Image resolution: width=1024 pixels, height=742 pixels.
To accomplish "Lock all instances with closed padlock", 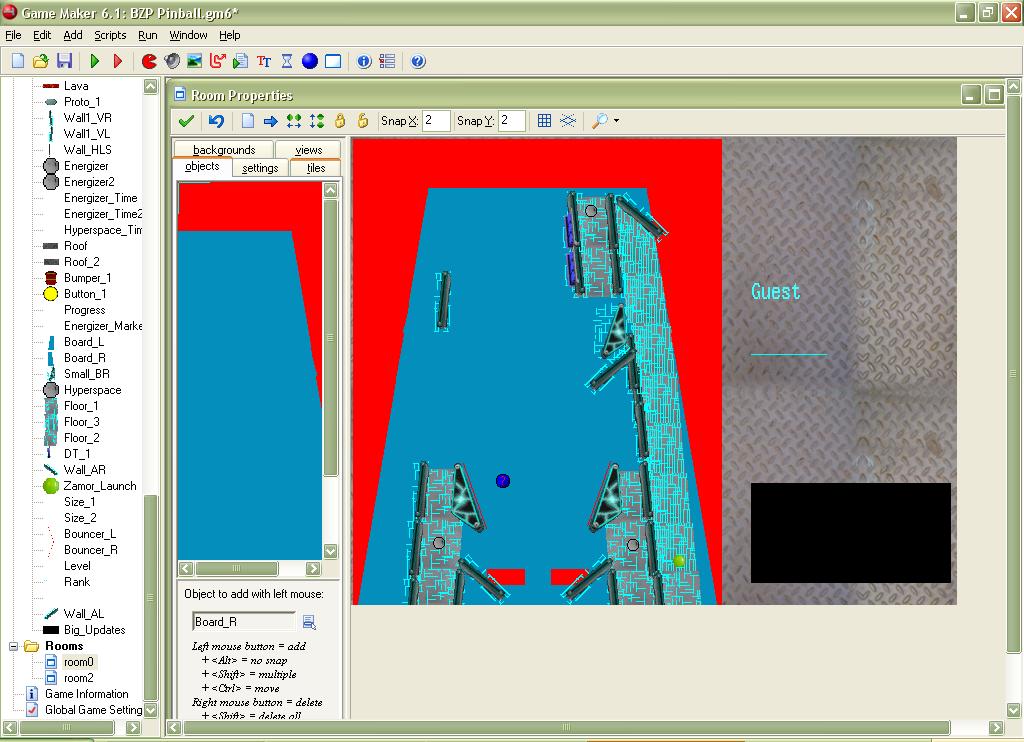I will (340, 121).
